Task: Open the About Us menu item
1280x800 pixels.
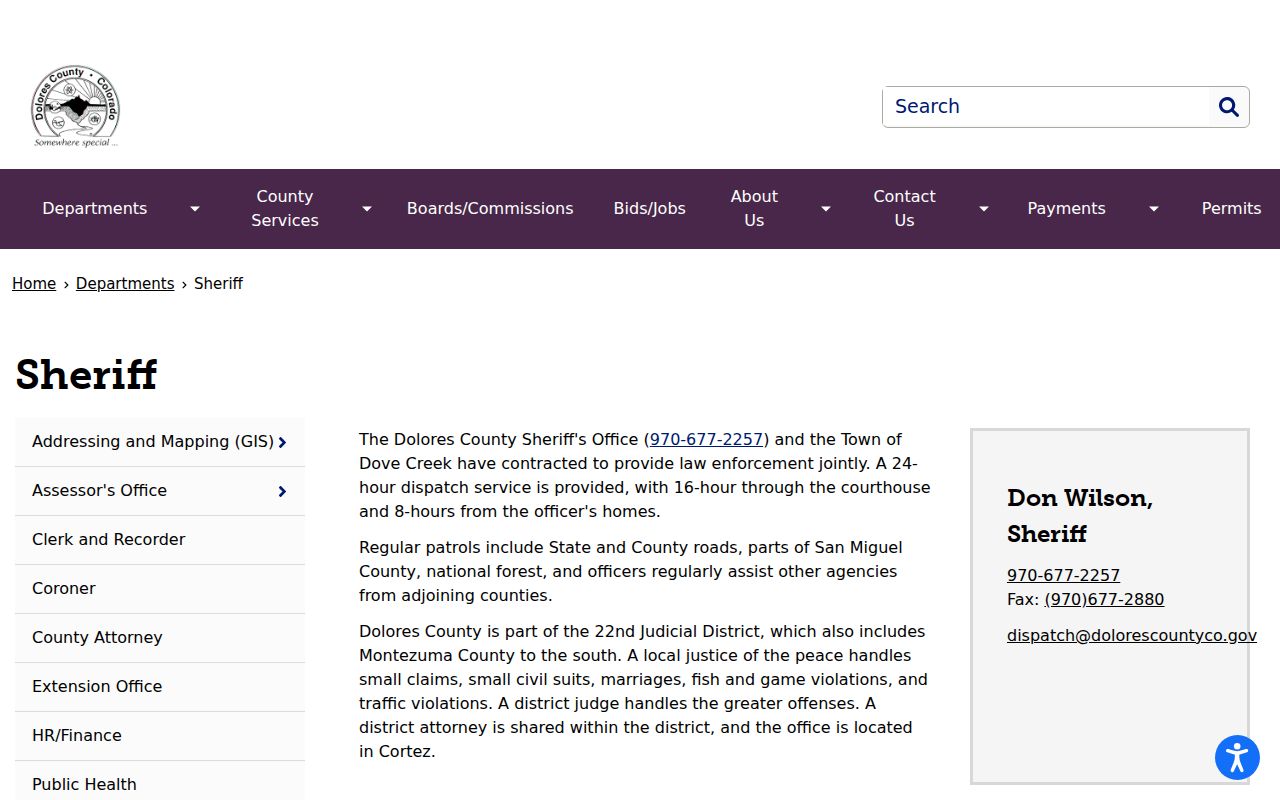Action: 754,209
